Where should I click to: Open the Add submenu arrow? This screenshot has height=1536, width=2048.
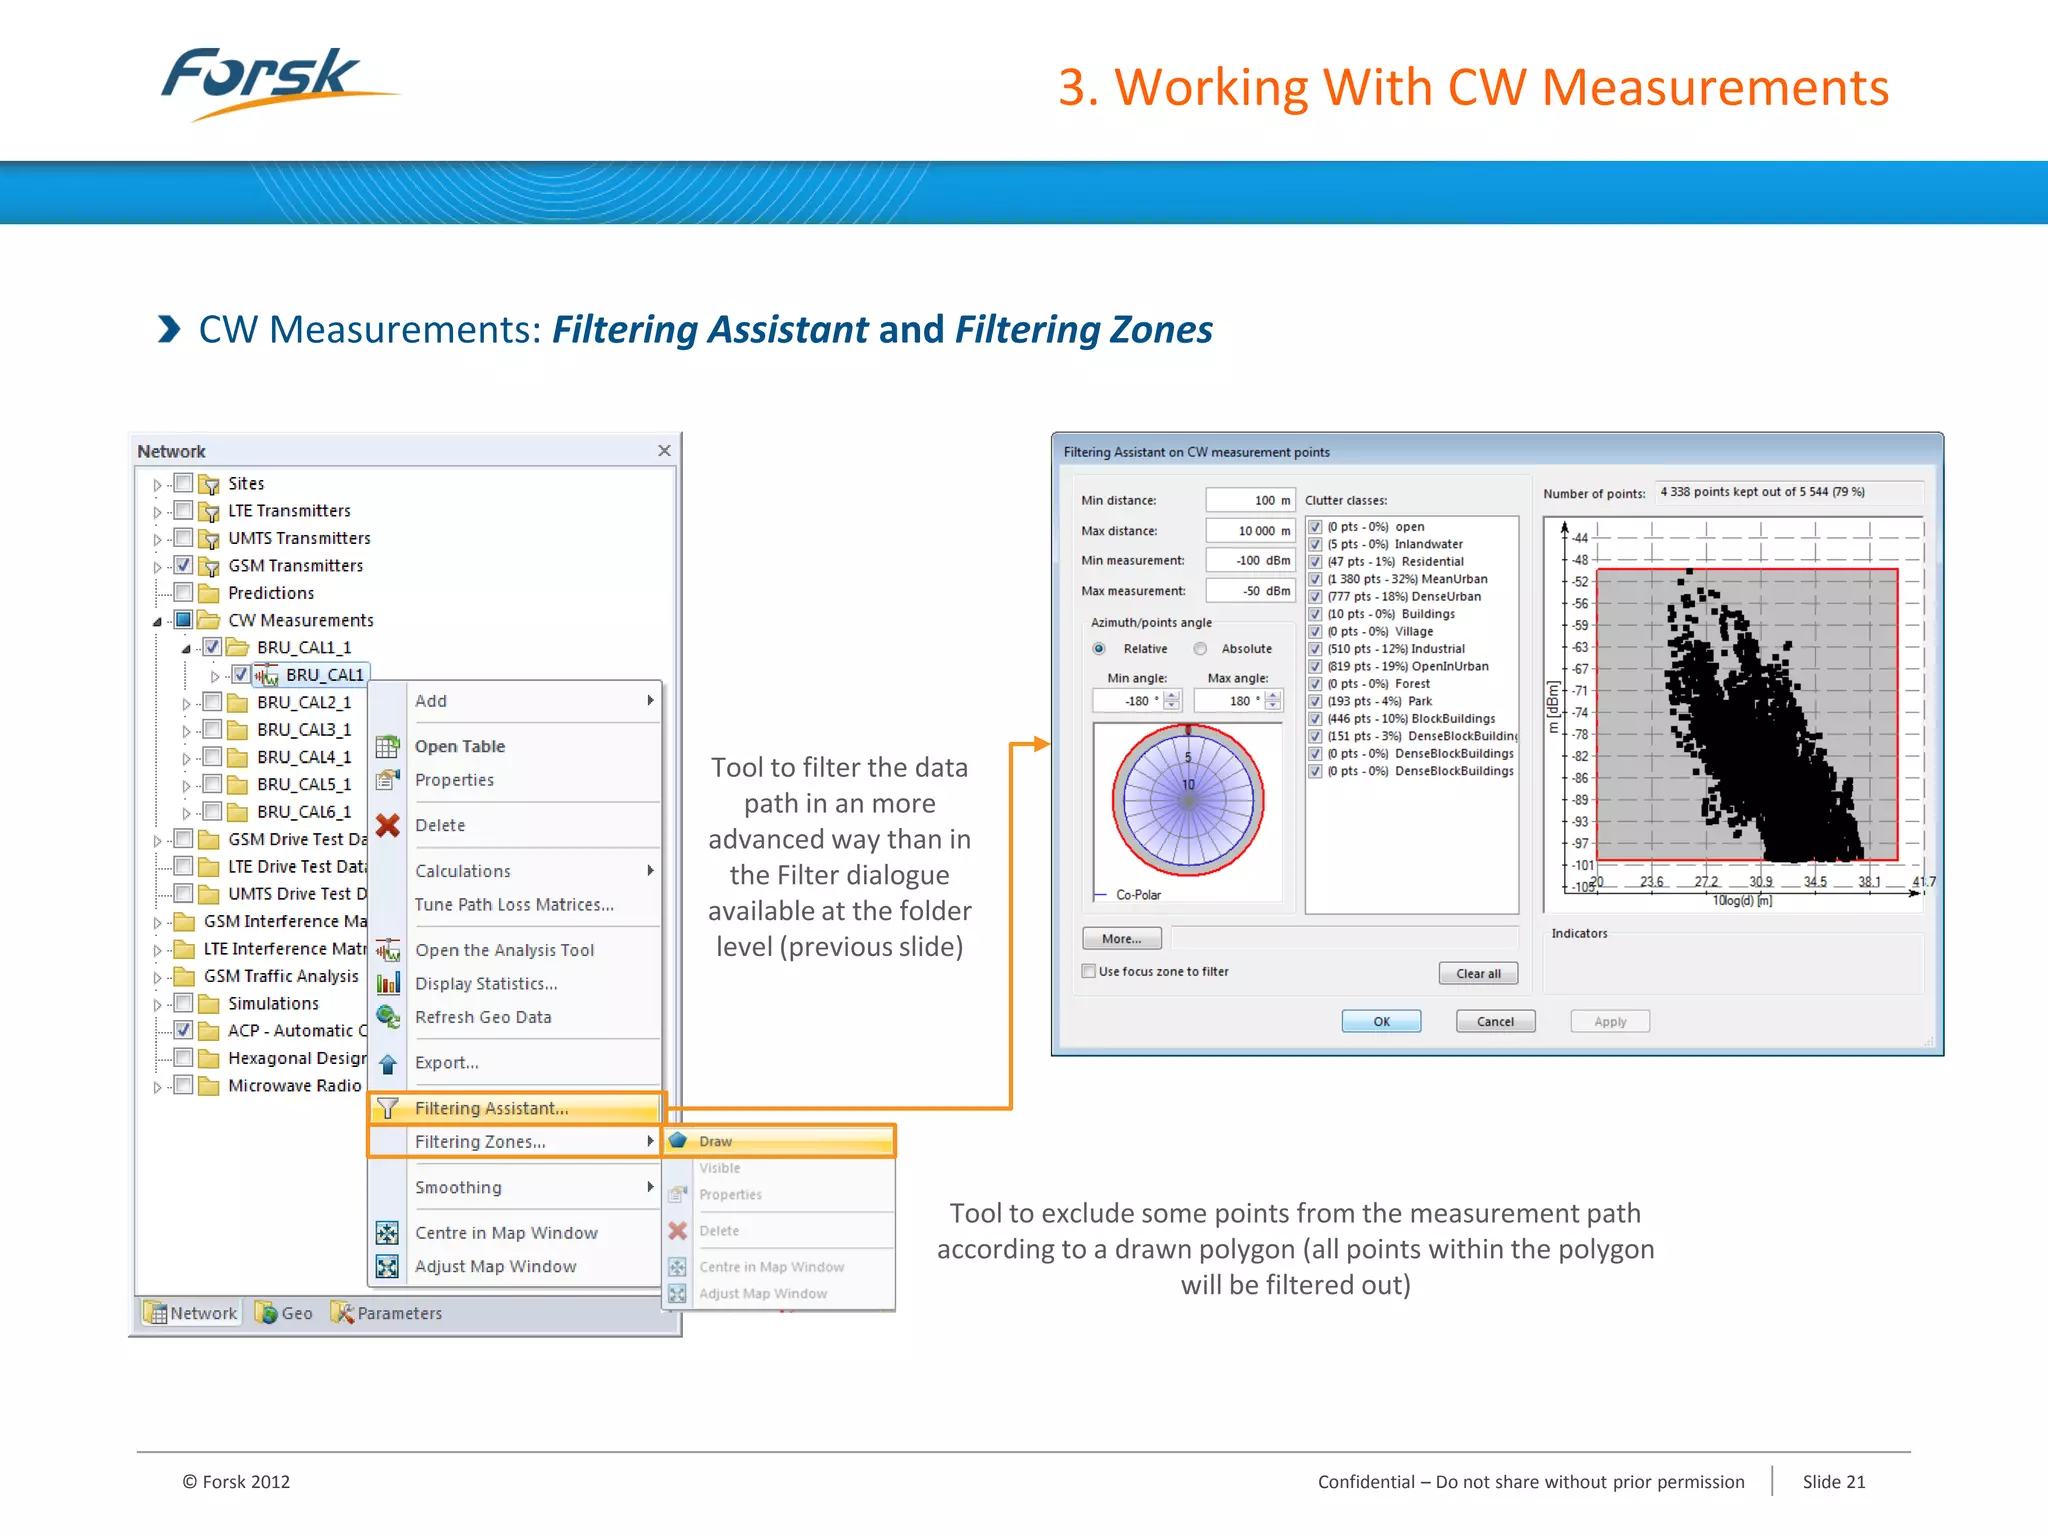pyautogui.click(x=650, y=700)
